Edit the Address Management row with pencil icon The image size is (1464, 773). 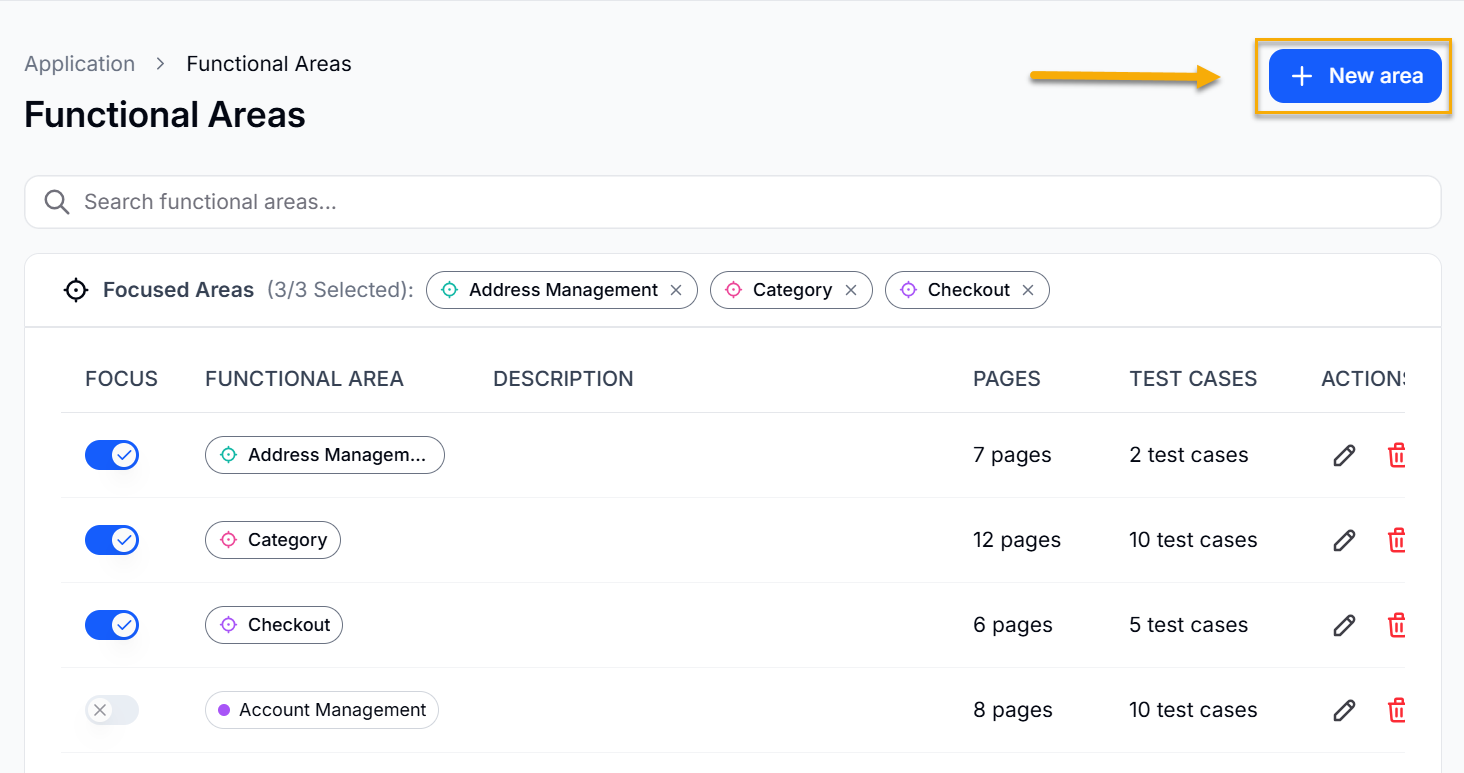coord(1344,456)
